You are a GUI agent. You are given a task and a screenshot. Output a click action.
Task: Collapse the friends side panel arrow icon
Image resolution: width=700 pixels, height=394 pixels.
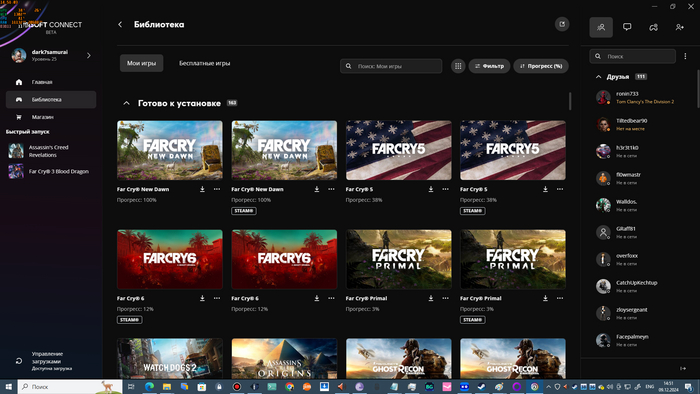pyautogui.click(x=683, y=368)
